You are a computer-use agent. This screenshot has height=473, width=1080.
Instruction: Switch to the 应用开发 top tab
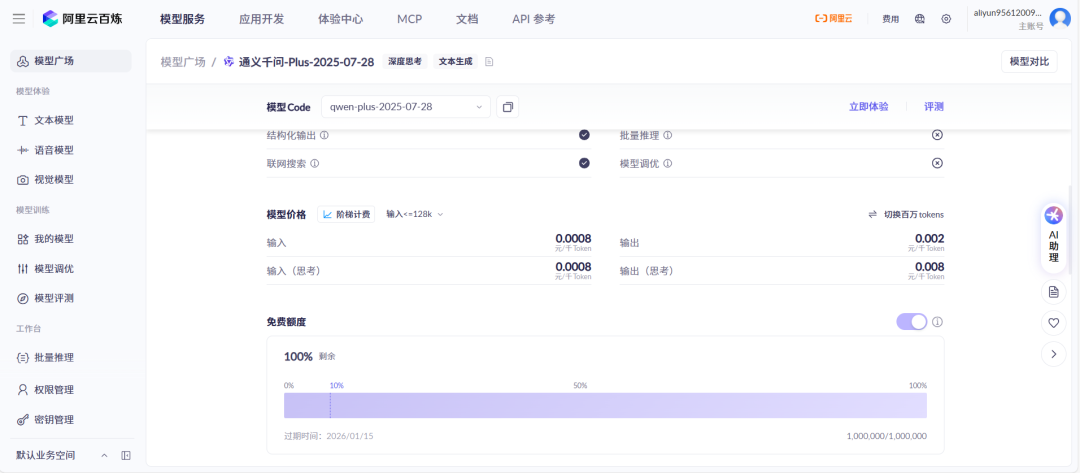[261, 19]
